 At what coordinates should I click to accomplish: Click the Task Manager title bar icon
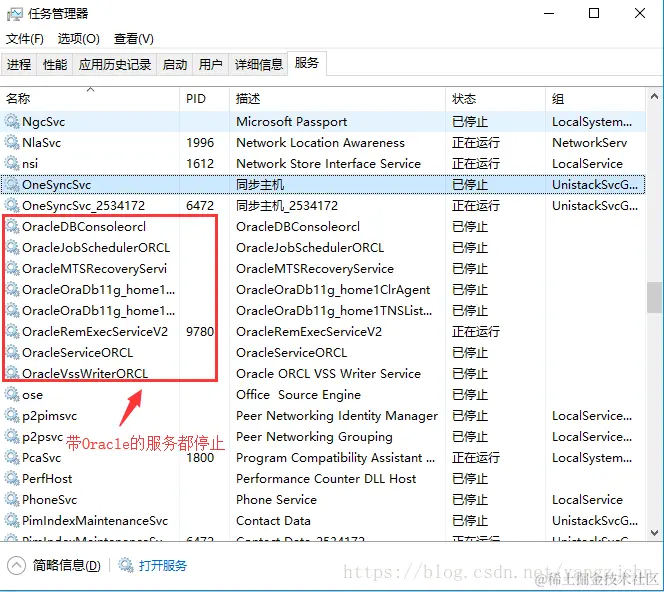pyautogui.click(x=15, y=14)
